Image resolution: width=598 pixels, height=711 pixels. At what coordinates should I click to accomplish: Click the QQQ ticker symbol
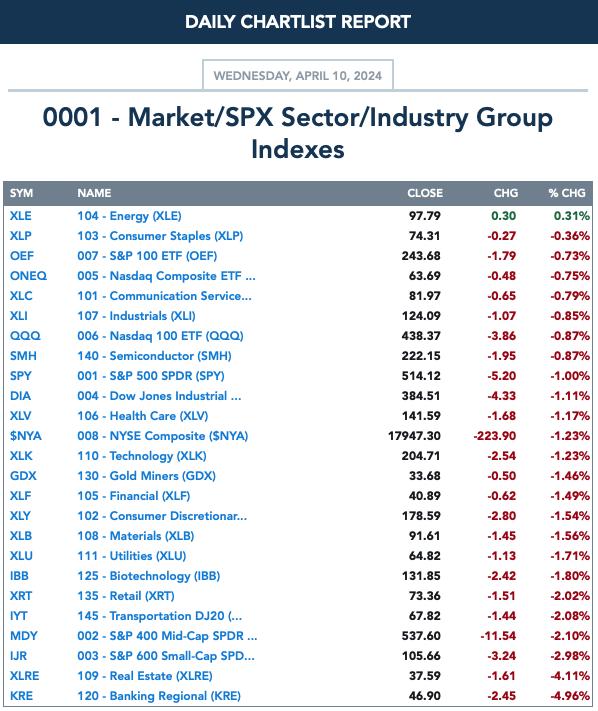[x=25, y=336]
